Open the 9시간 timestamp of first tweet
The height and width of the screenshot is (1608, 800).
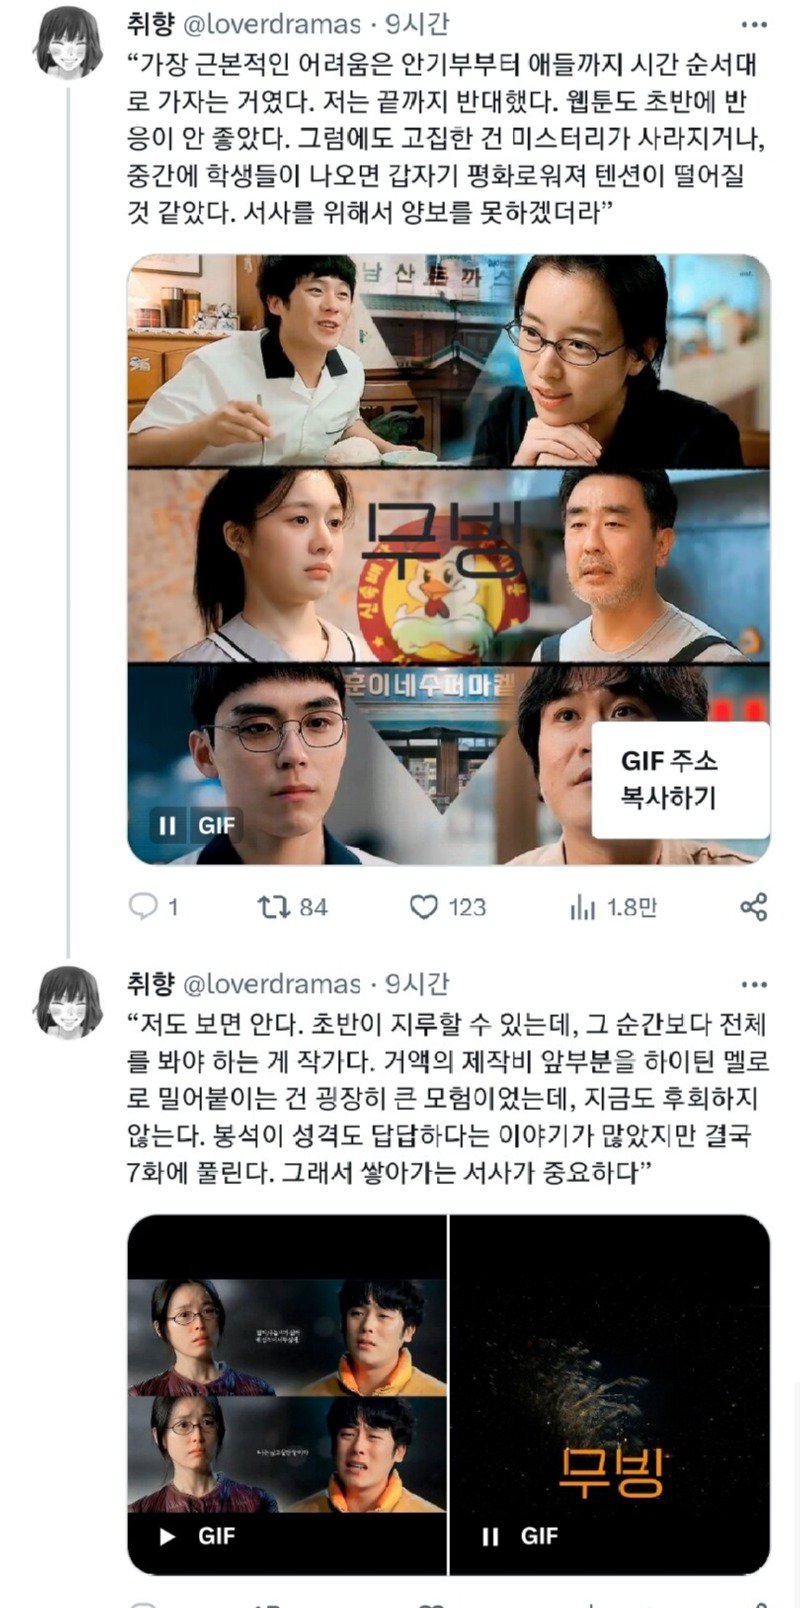416,24
